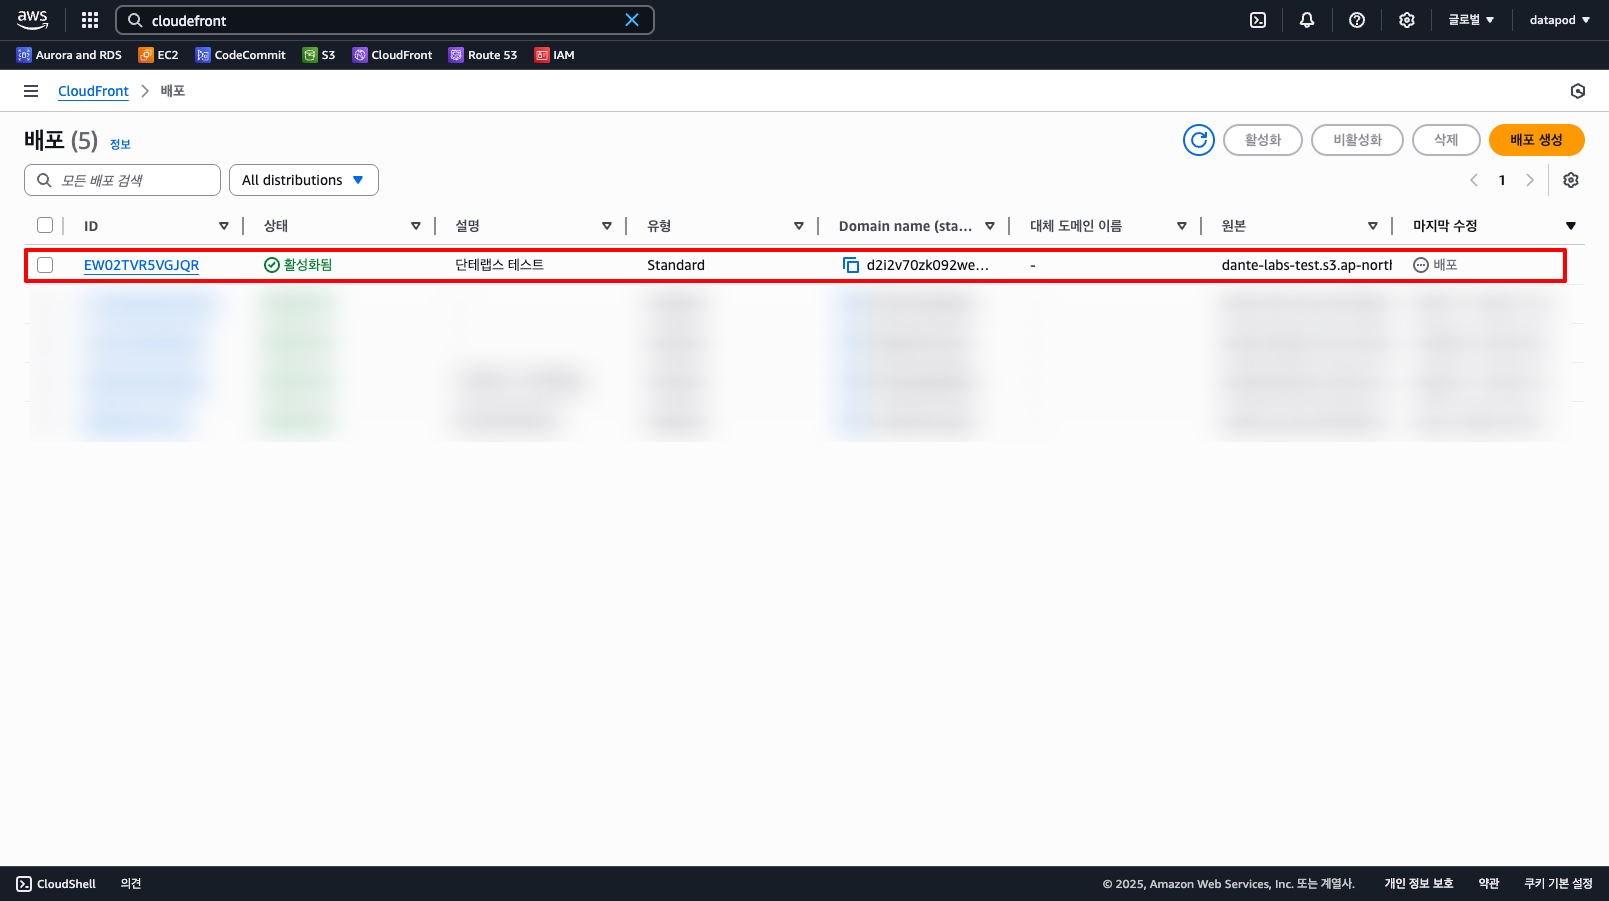
Task: Open the top bar settings gear
Action: coord(1407,20)
